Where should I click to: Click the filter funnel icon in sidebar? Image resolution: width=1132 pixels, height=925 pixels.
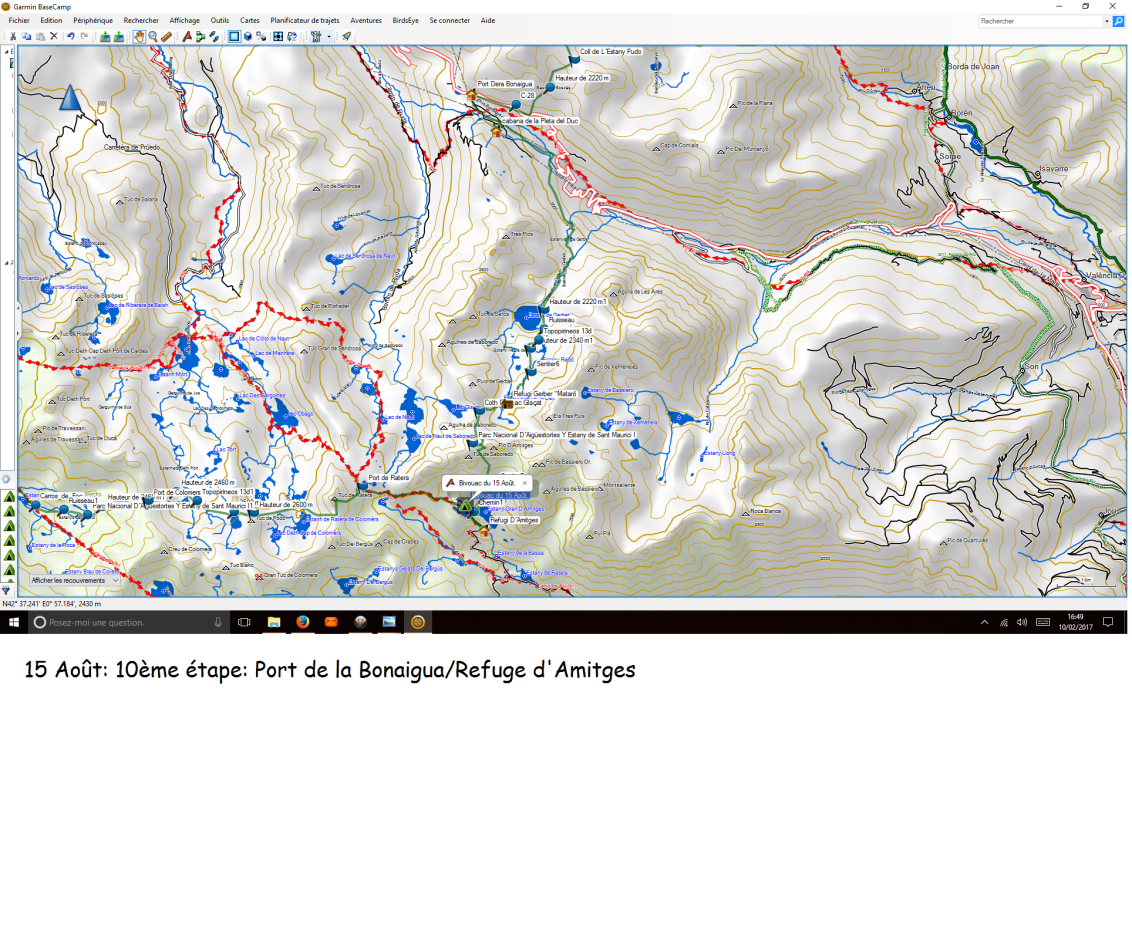6,591
